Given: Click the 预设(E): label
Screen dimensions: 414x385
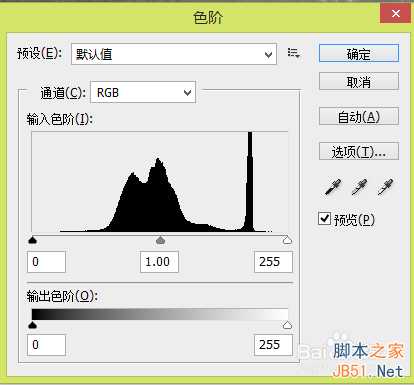Looking at the screenshot, I should tap(40, 53).
